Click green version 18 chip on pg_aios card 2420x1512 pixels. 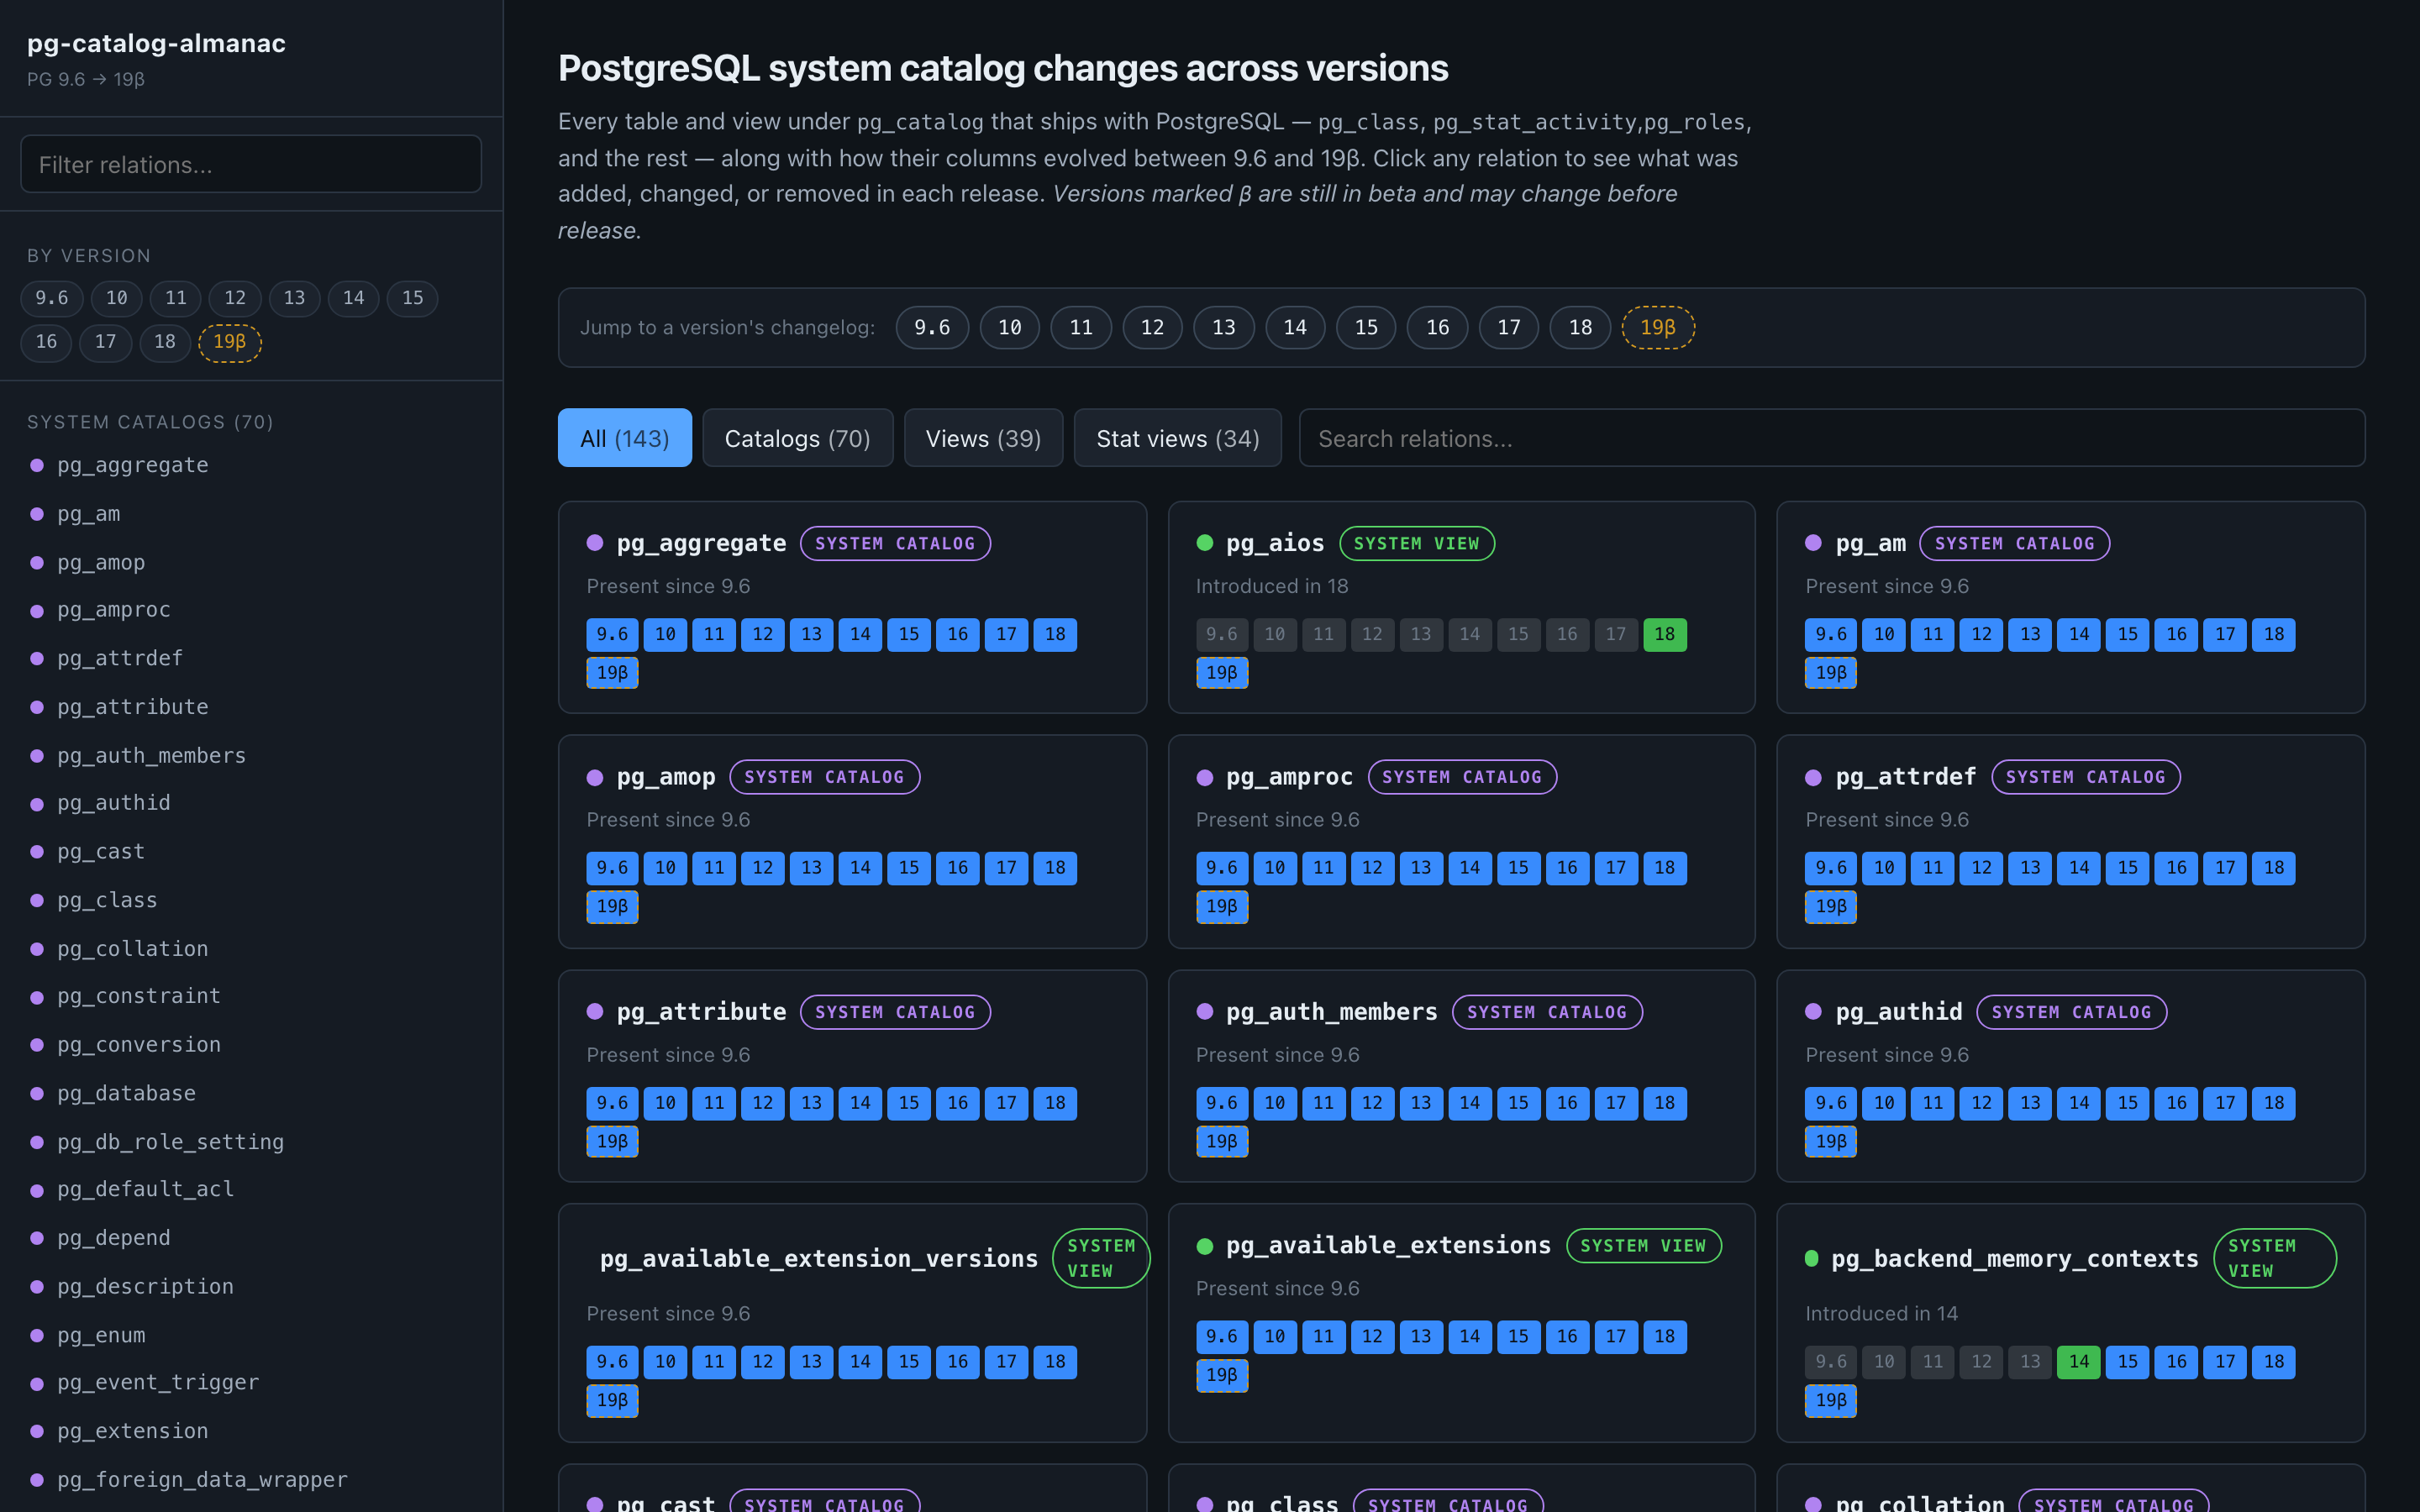click(x=1664, y=634)
